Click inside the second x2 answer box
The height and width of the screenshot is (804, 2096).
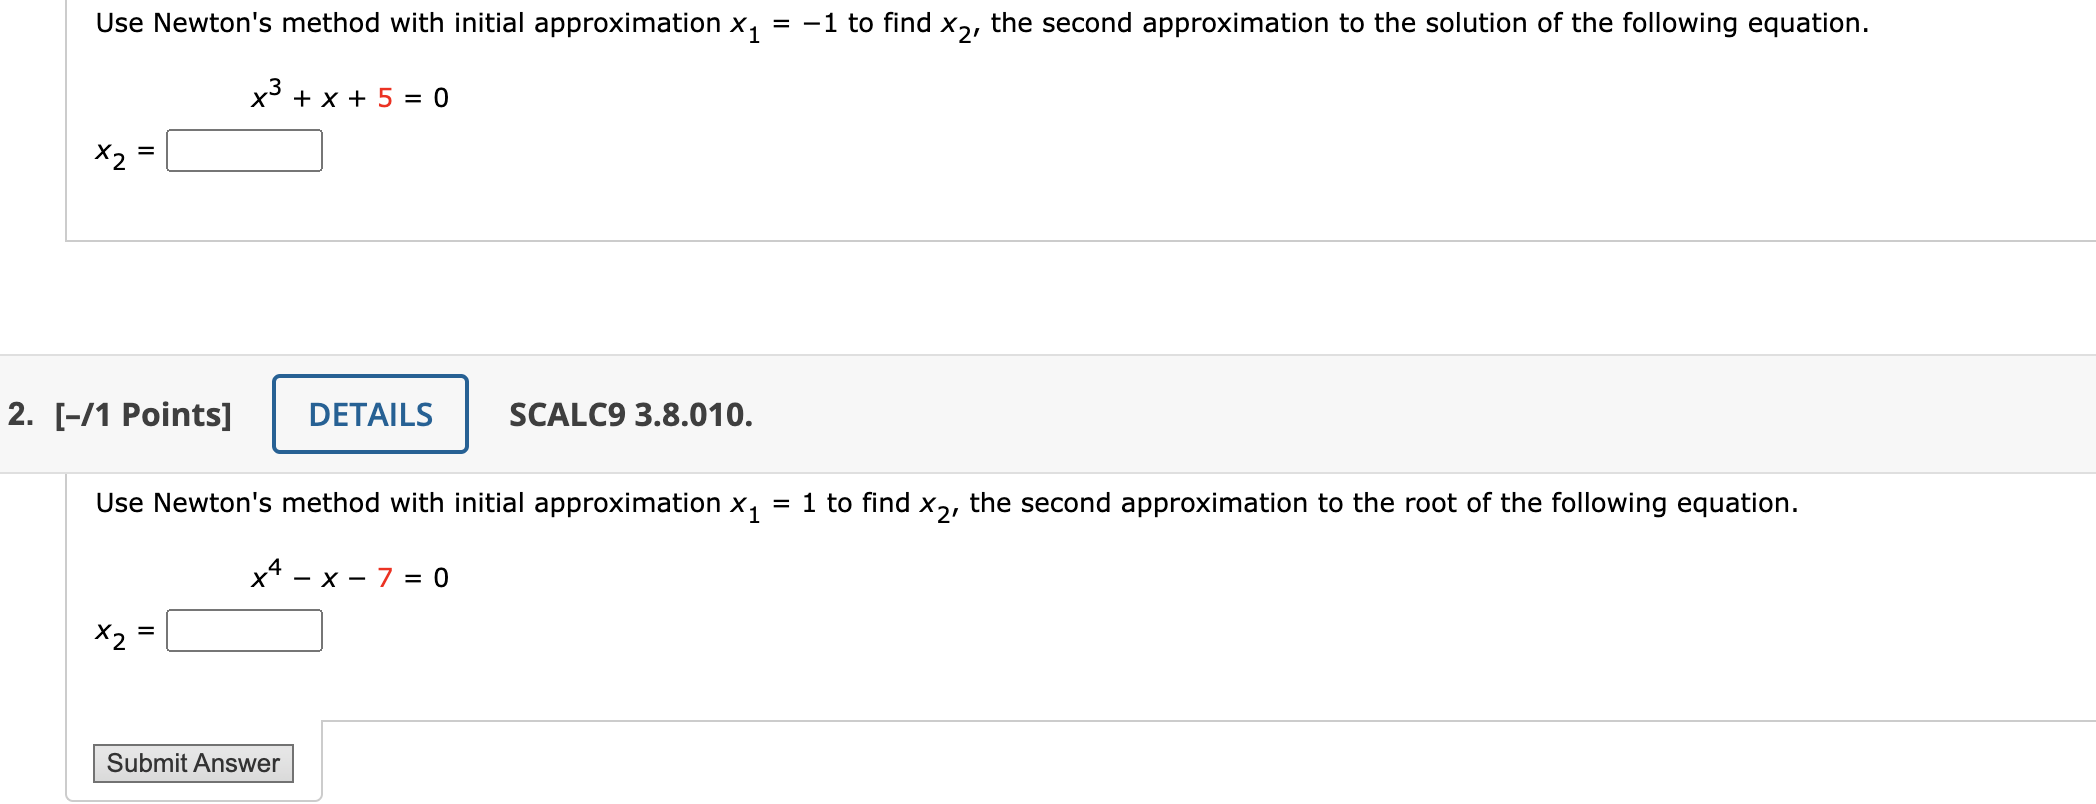tap(243, 630)
